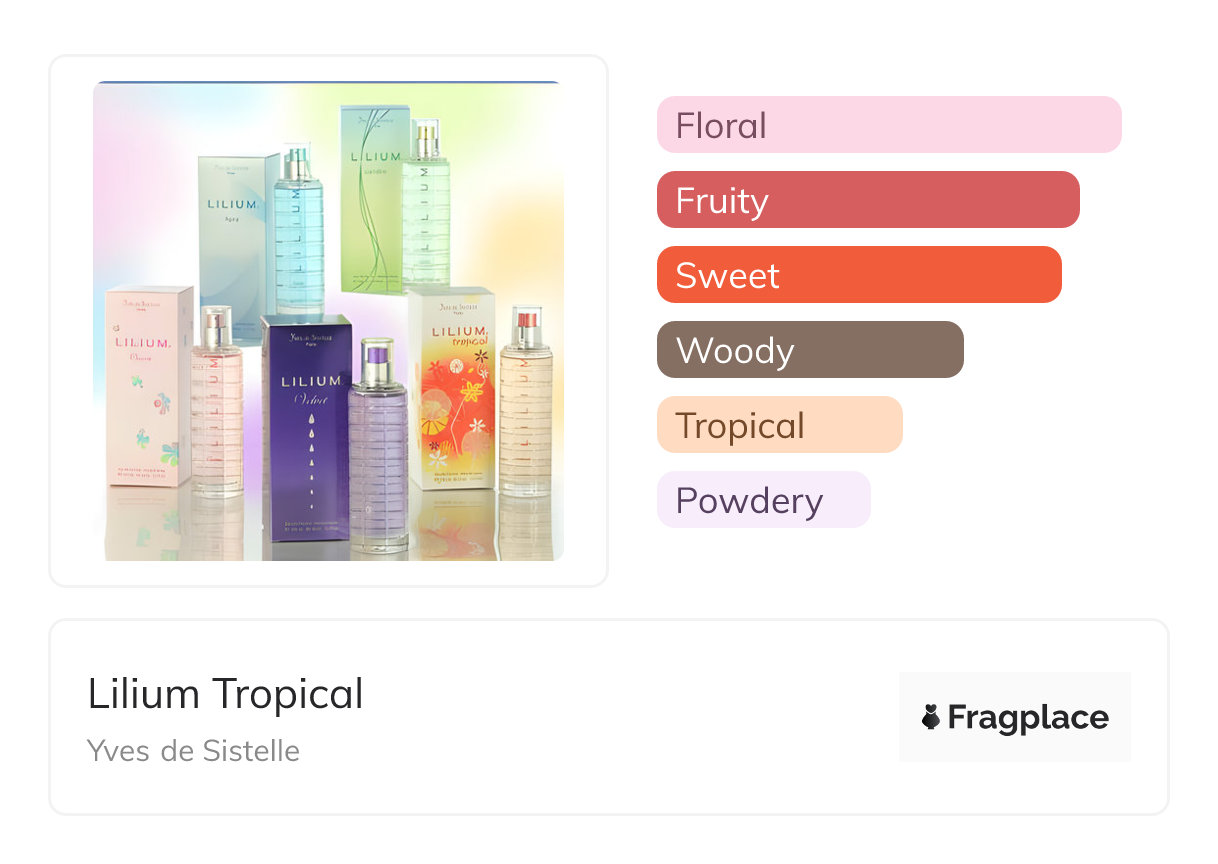Select the peach bottle with red cap
The height and width of the screenshot is (864, 1218).
525,405
